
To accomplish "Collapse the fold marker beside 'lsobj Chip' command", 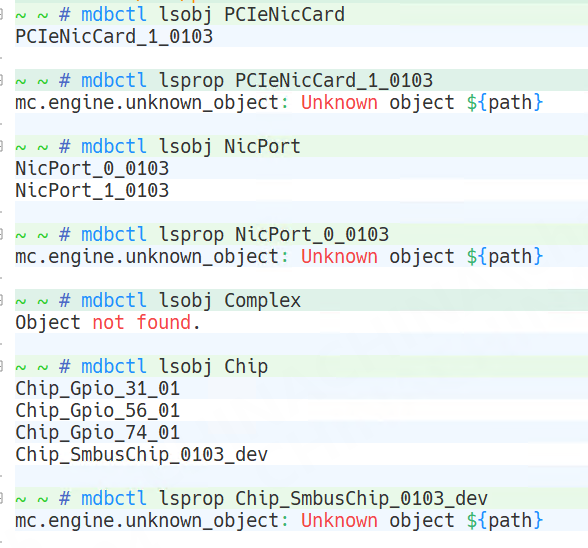I will point(1,366).
